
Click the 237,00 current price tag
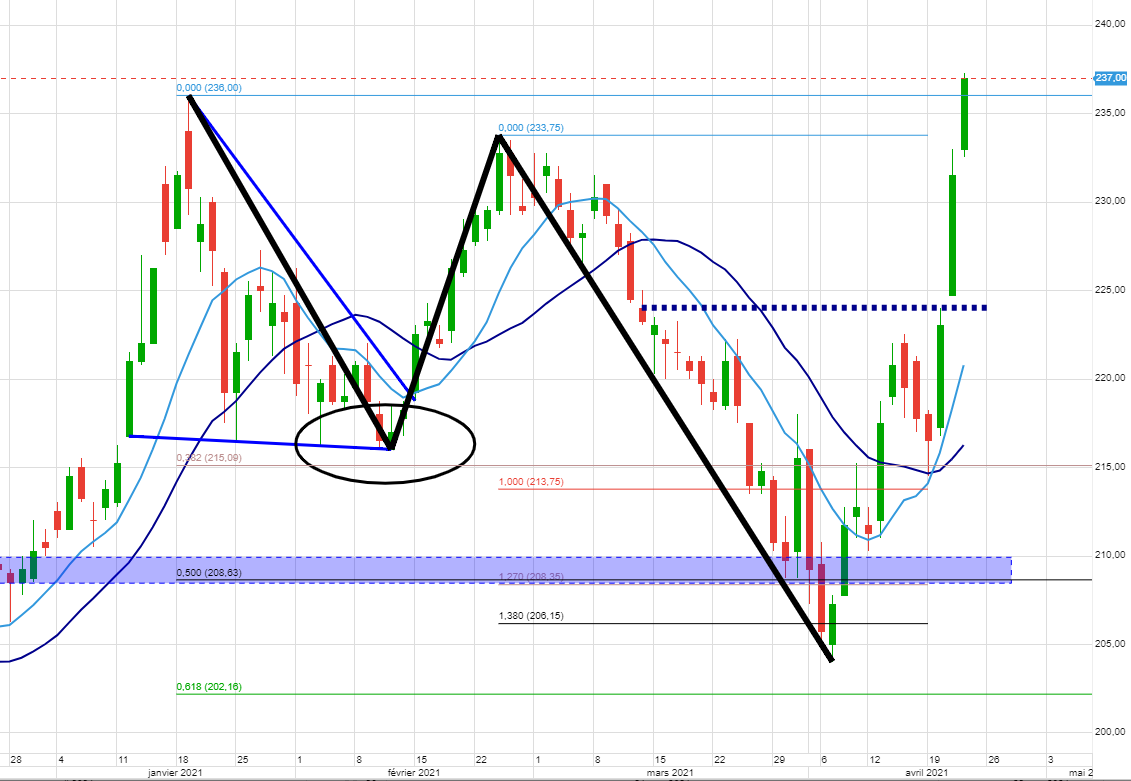[1112, 77]
